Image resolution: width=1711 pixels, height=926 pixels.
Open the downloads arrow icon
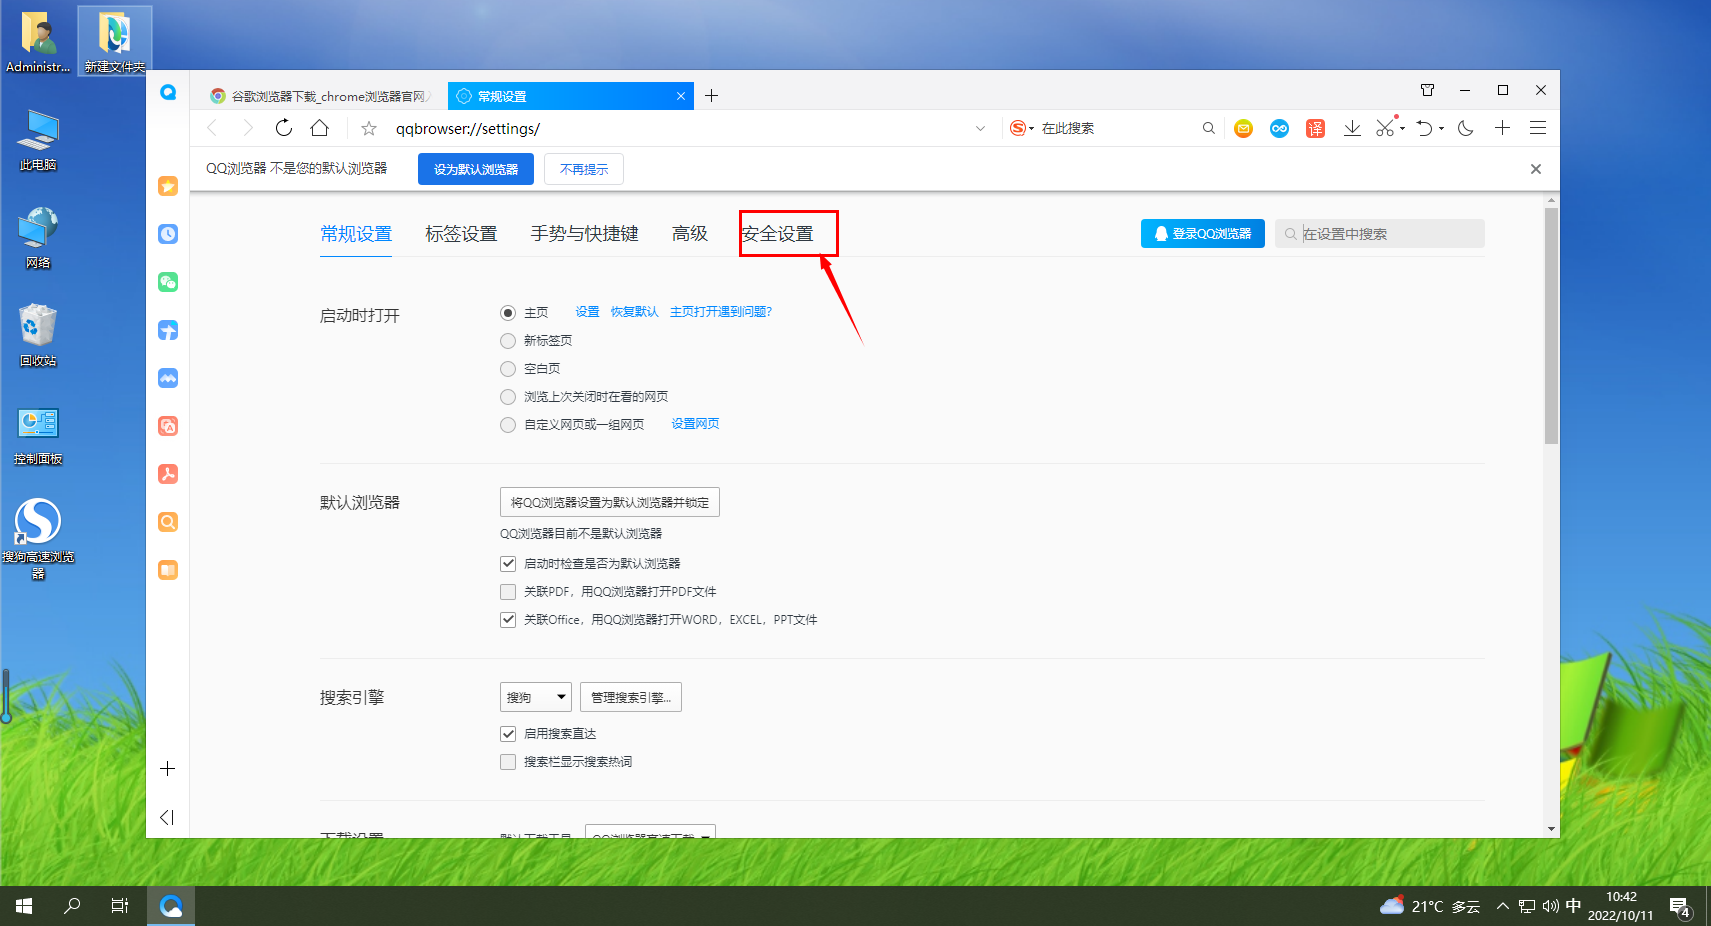tap(1352, 128)
